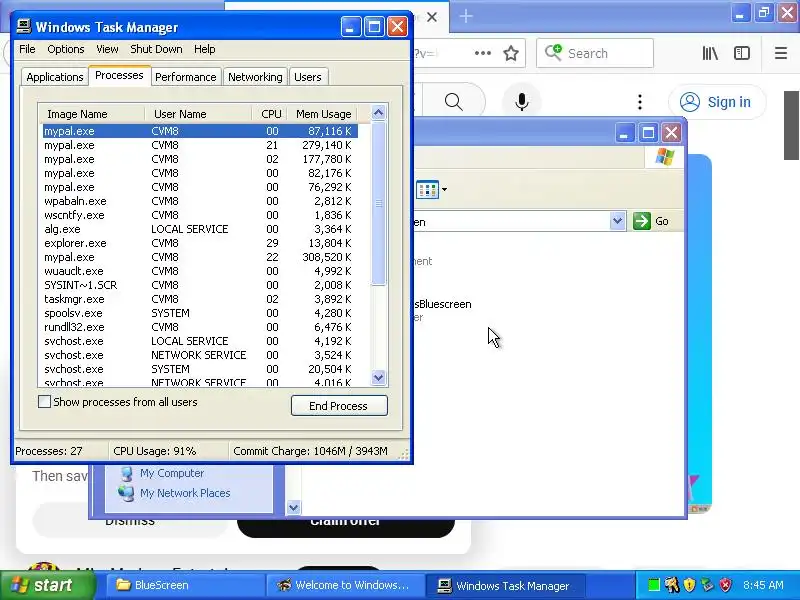Open the Windows Start menu

tap(47, 585)
